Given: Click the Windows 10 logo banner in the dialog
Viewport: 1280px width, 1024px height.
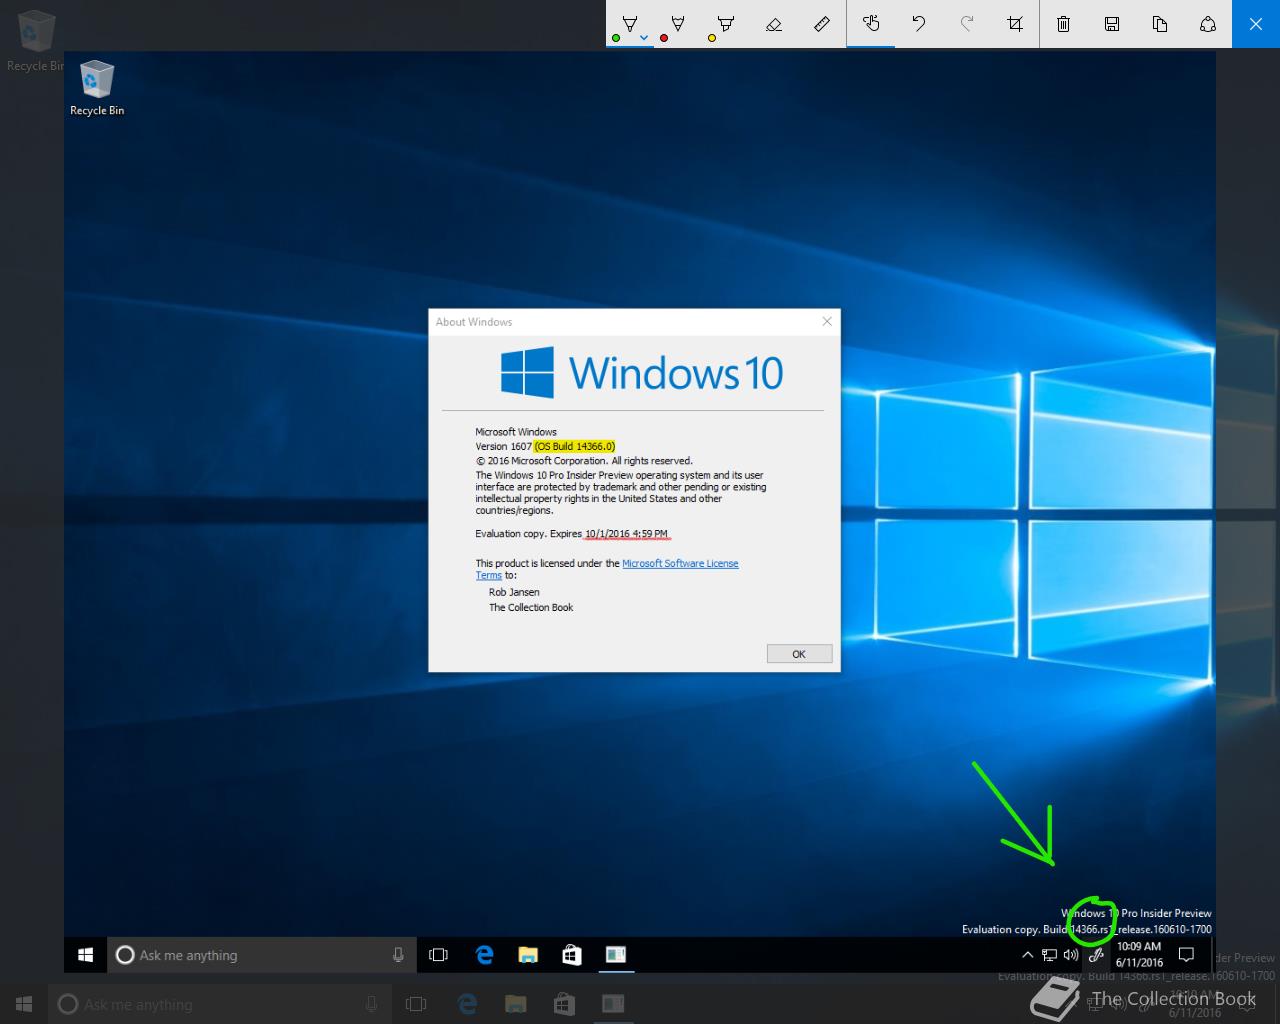Looking at the screenshot, I should click(642, 372).
